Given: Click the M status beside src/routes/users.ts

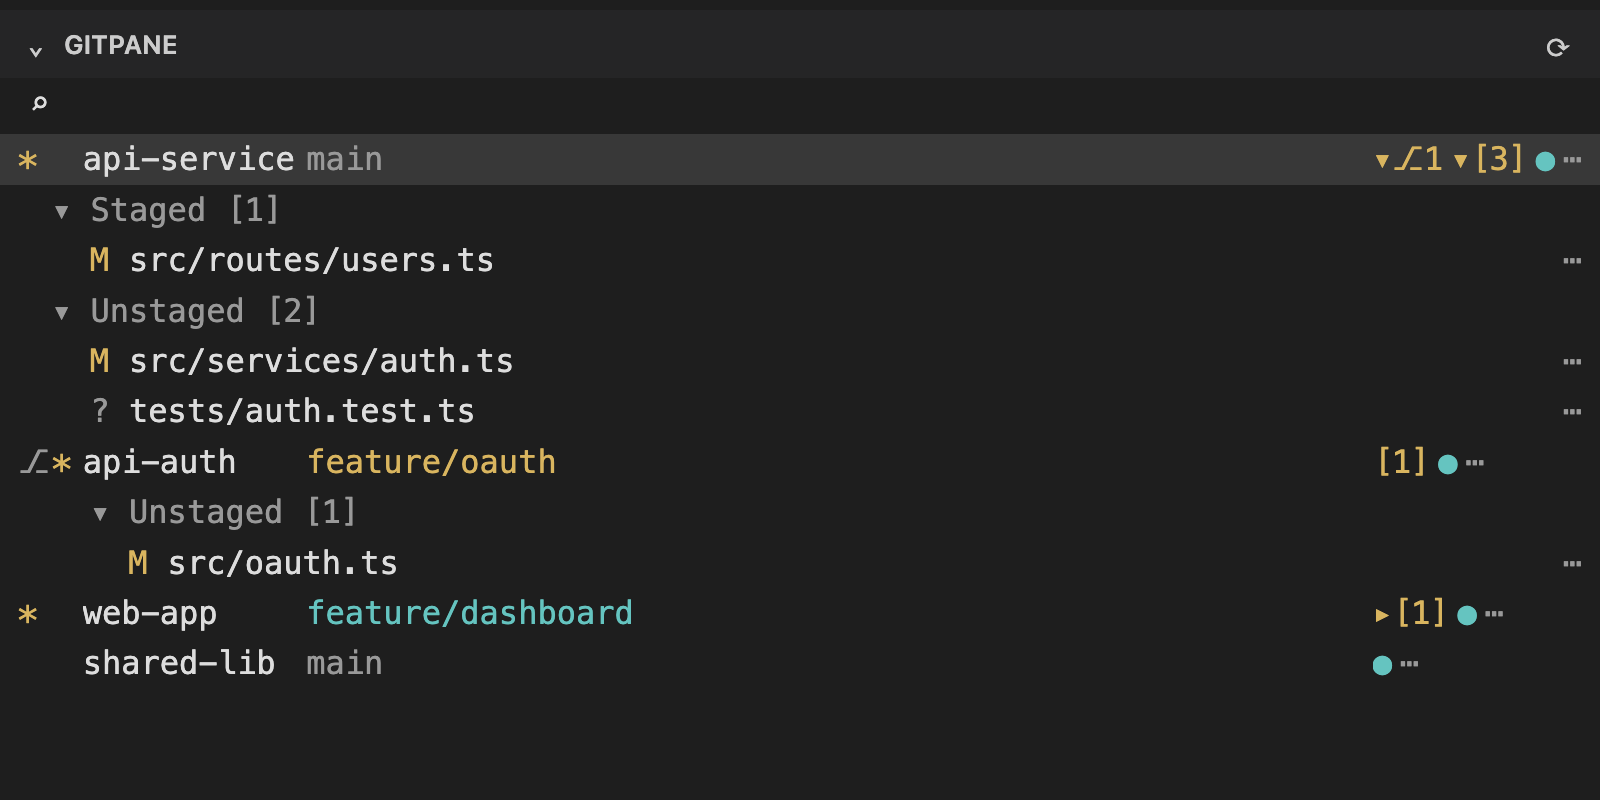Looking at the screenshot, I should tap(99, 260).
